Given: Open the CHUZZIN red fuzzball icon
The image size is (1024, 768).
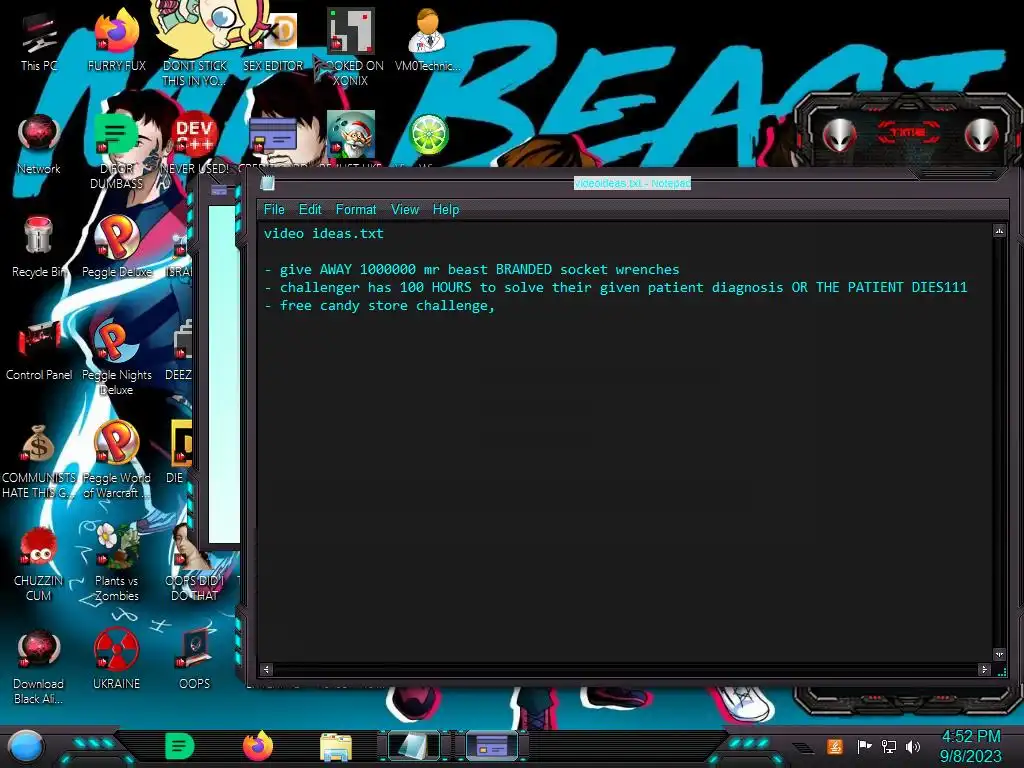Looking at the screenshot, I should coord(39,564).
